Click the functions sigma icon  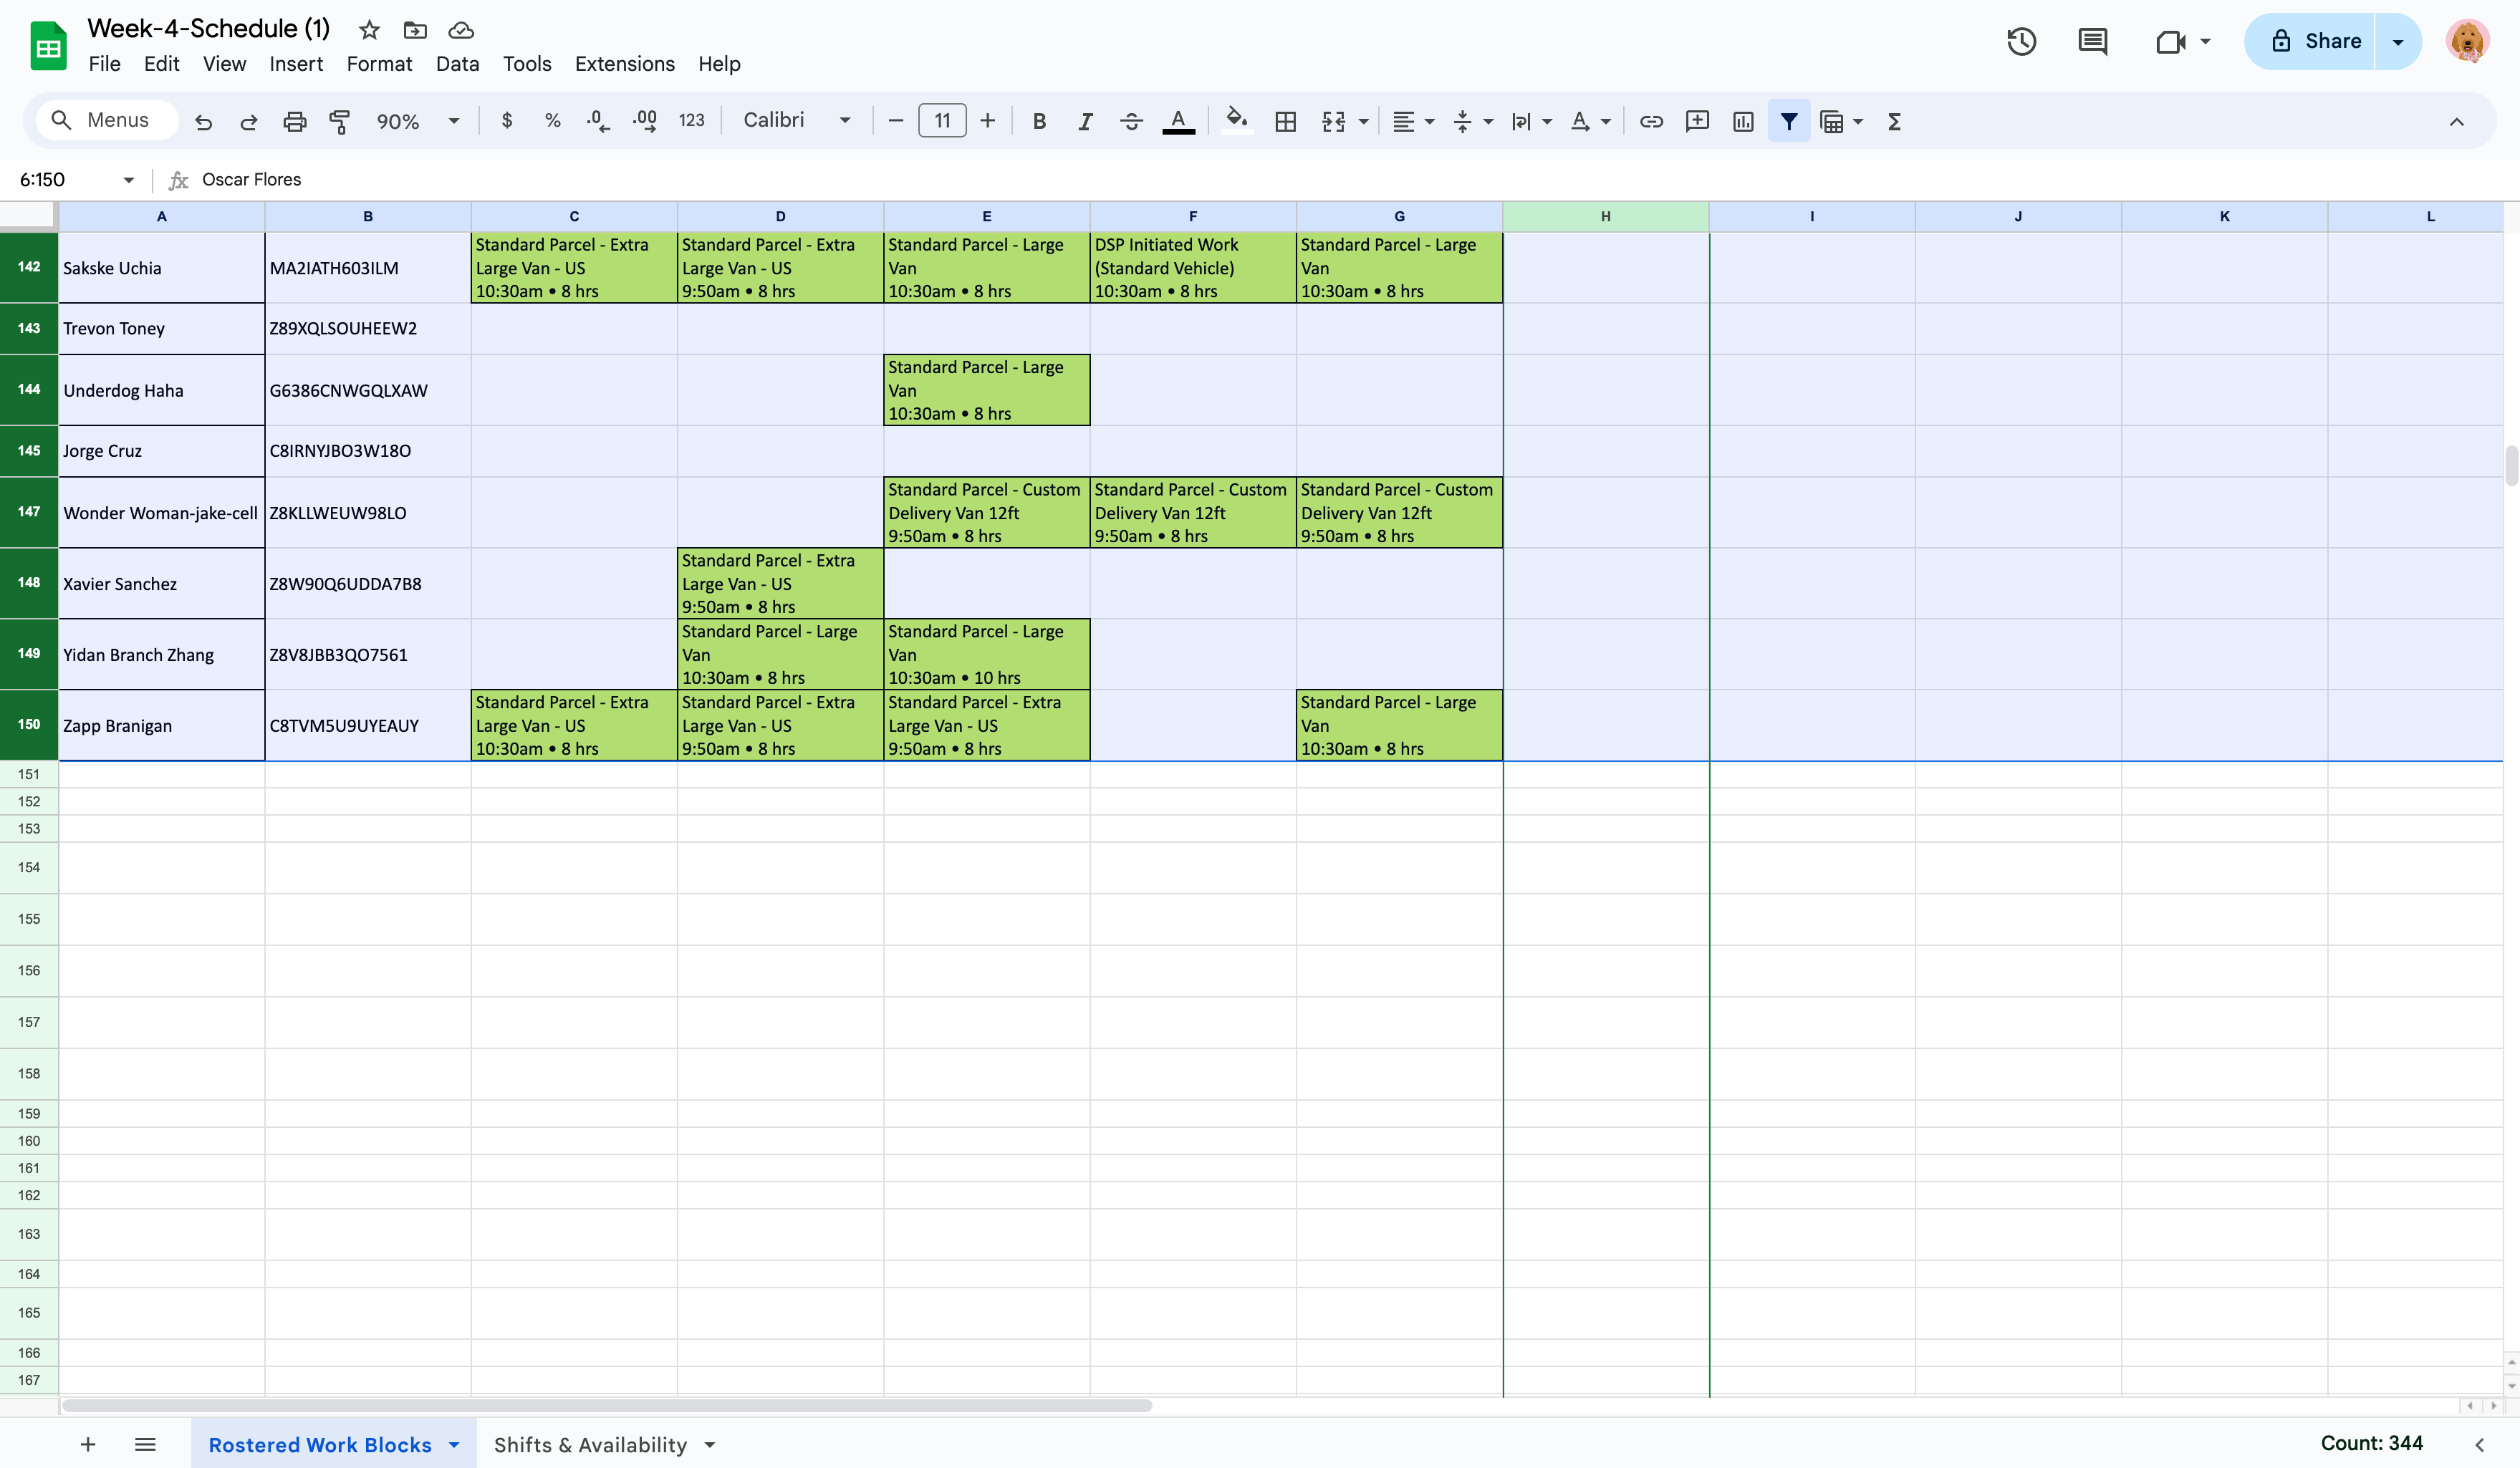[x=1894, y=121]
